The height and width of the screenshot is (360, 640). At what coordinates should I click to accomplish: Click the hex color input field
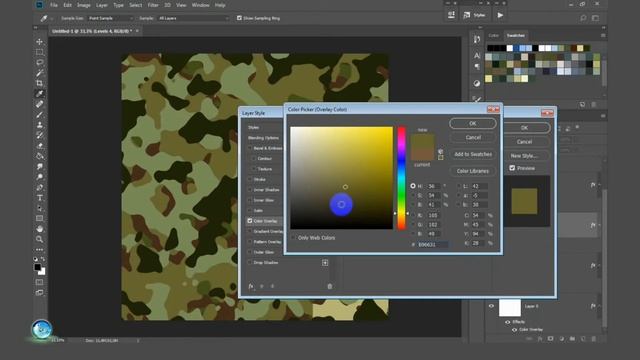[x=433, y=244]
